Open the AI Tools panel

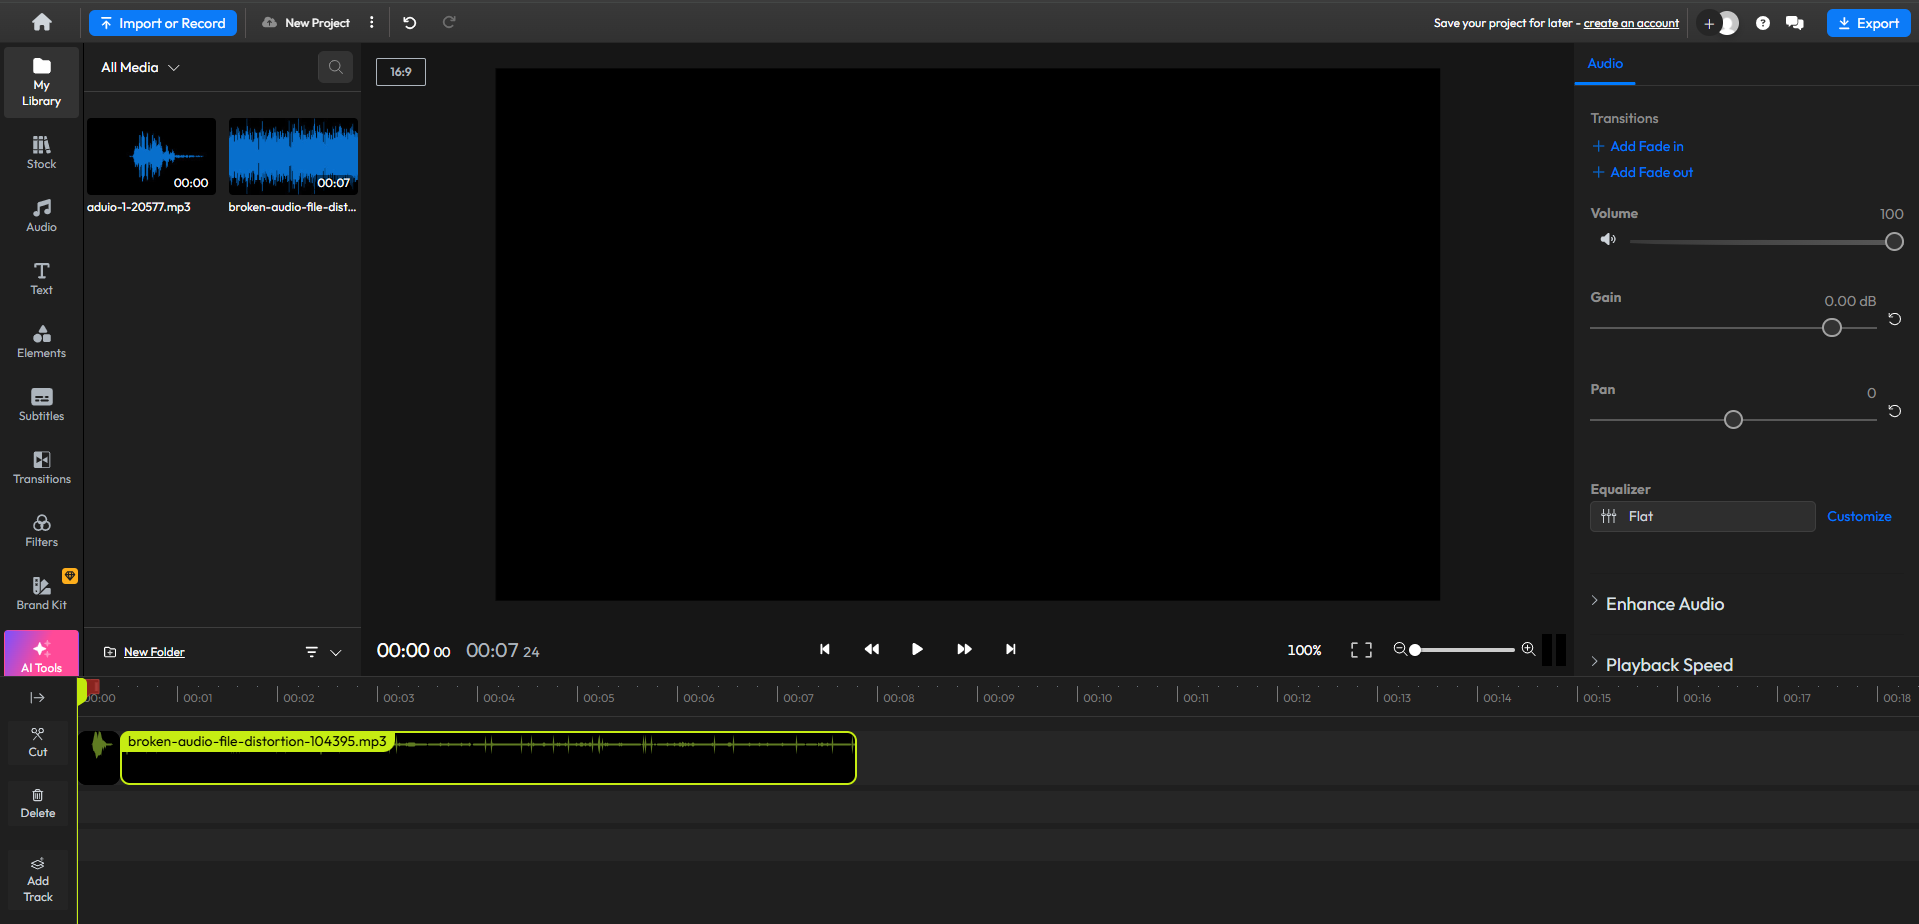coord(41,654)
